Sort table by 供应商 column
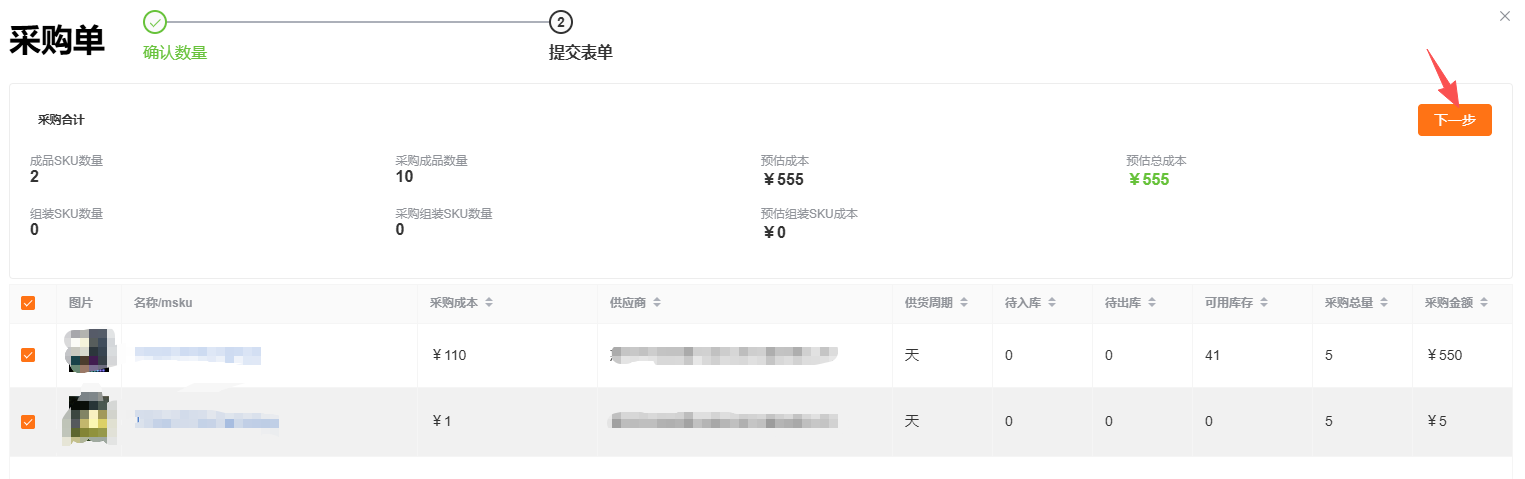This screenshot has width=1525, height=479. tap(656, 303)
